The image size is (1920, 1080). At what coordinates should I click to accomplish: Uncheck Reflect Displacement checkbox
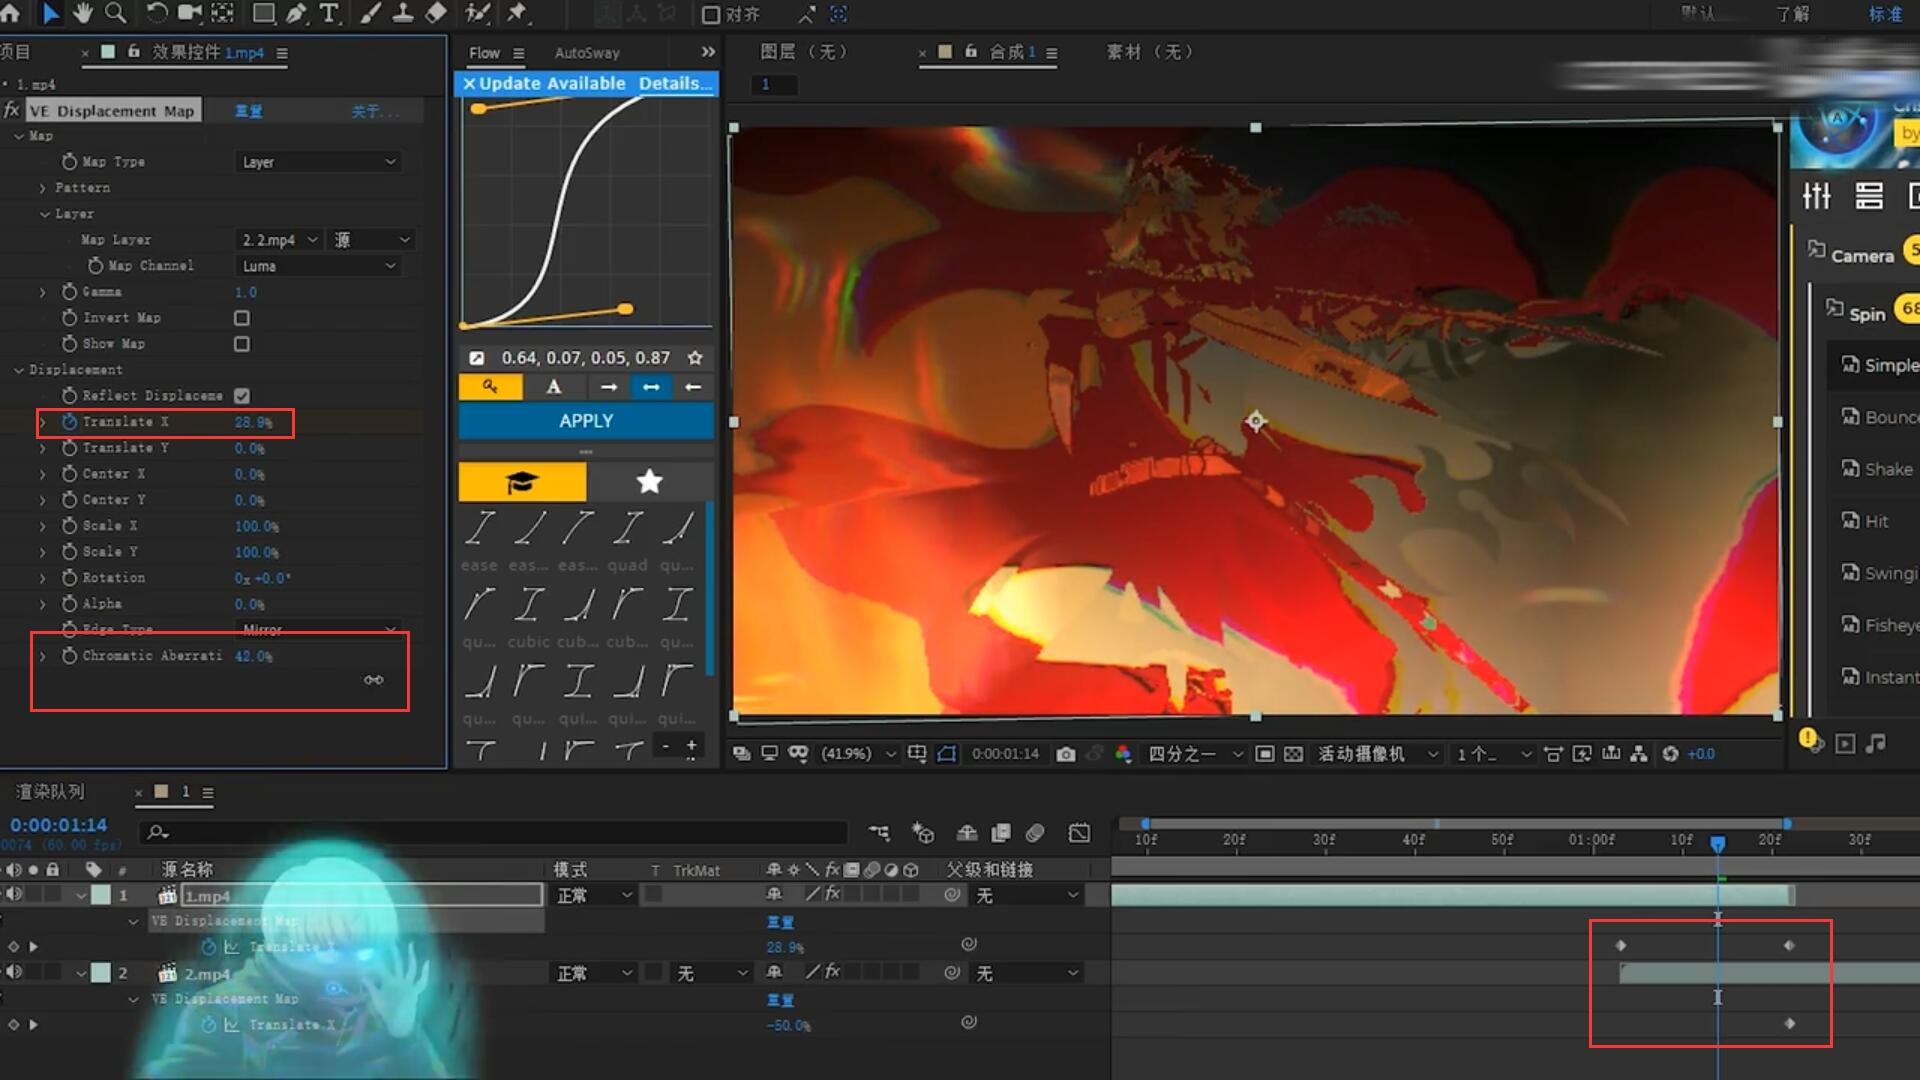pyautogui.click(x=242, y=396)
